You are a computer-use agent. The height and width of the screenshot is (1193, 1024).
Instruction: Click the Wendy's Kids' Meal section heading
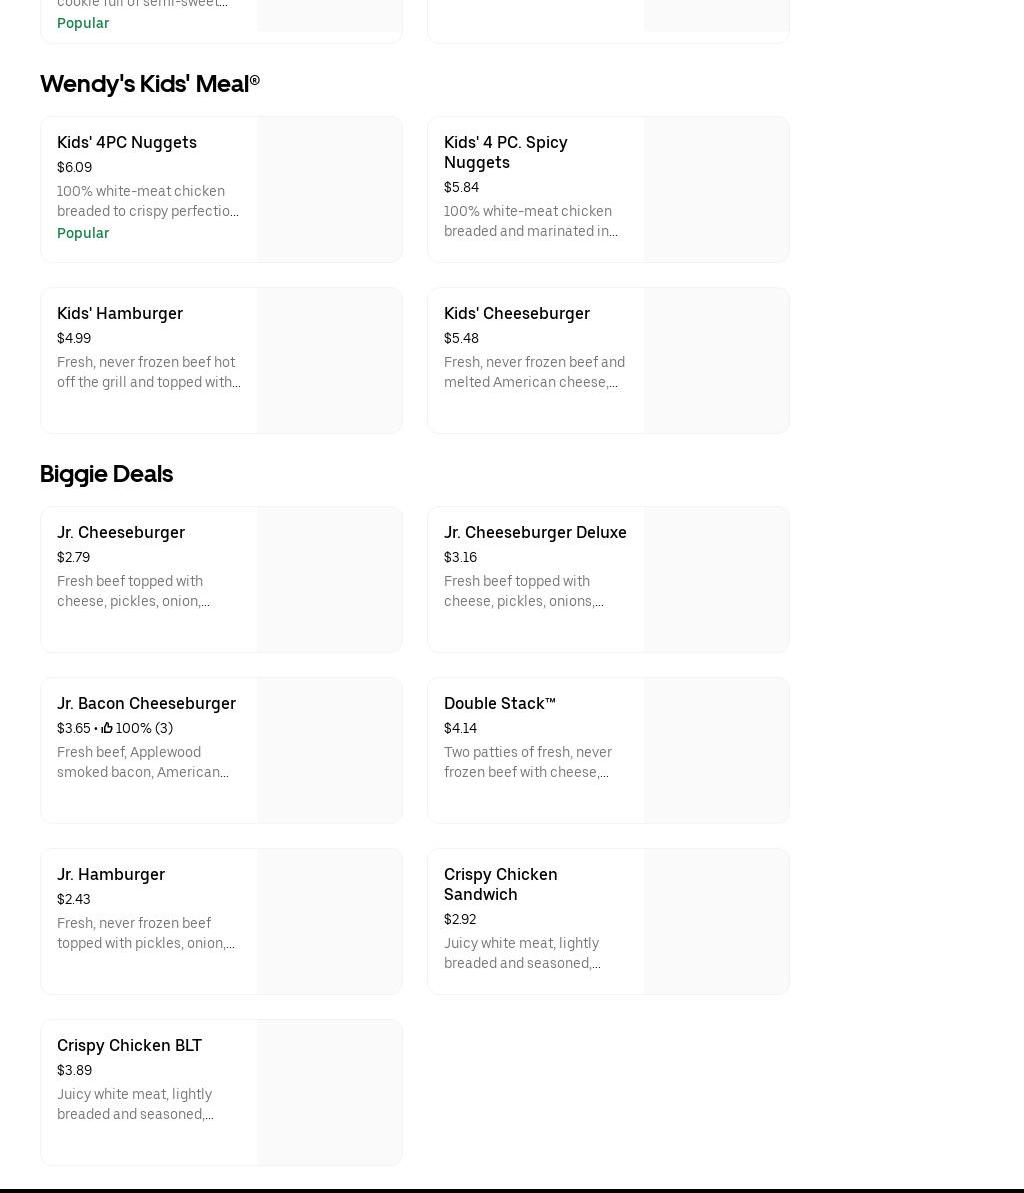150,84
